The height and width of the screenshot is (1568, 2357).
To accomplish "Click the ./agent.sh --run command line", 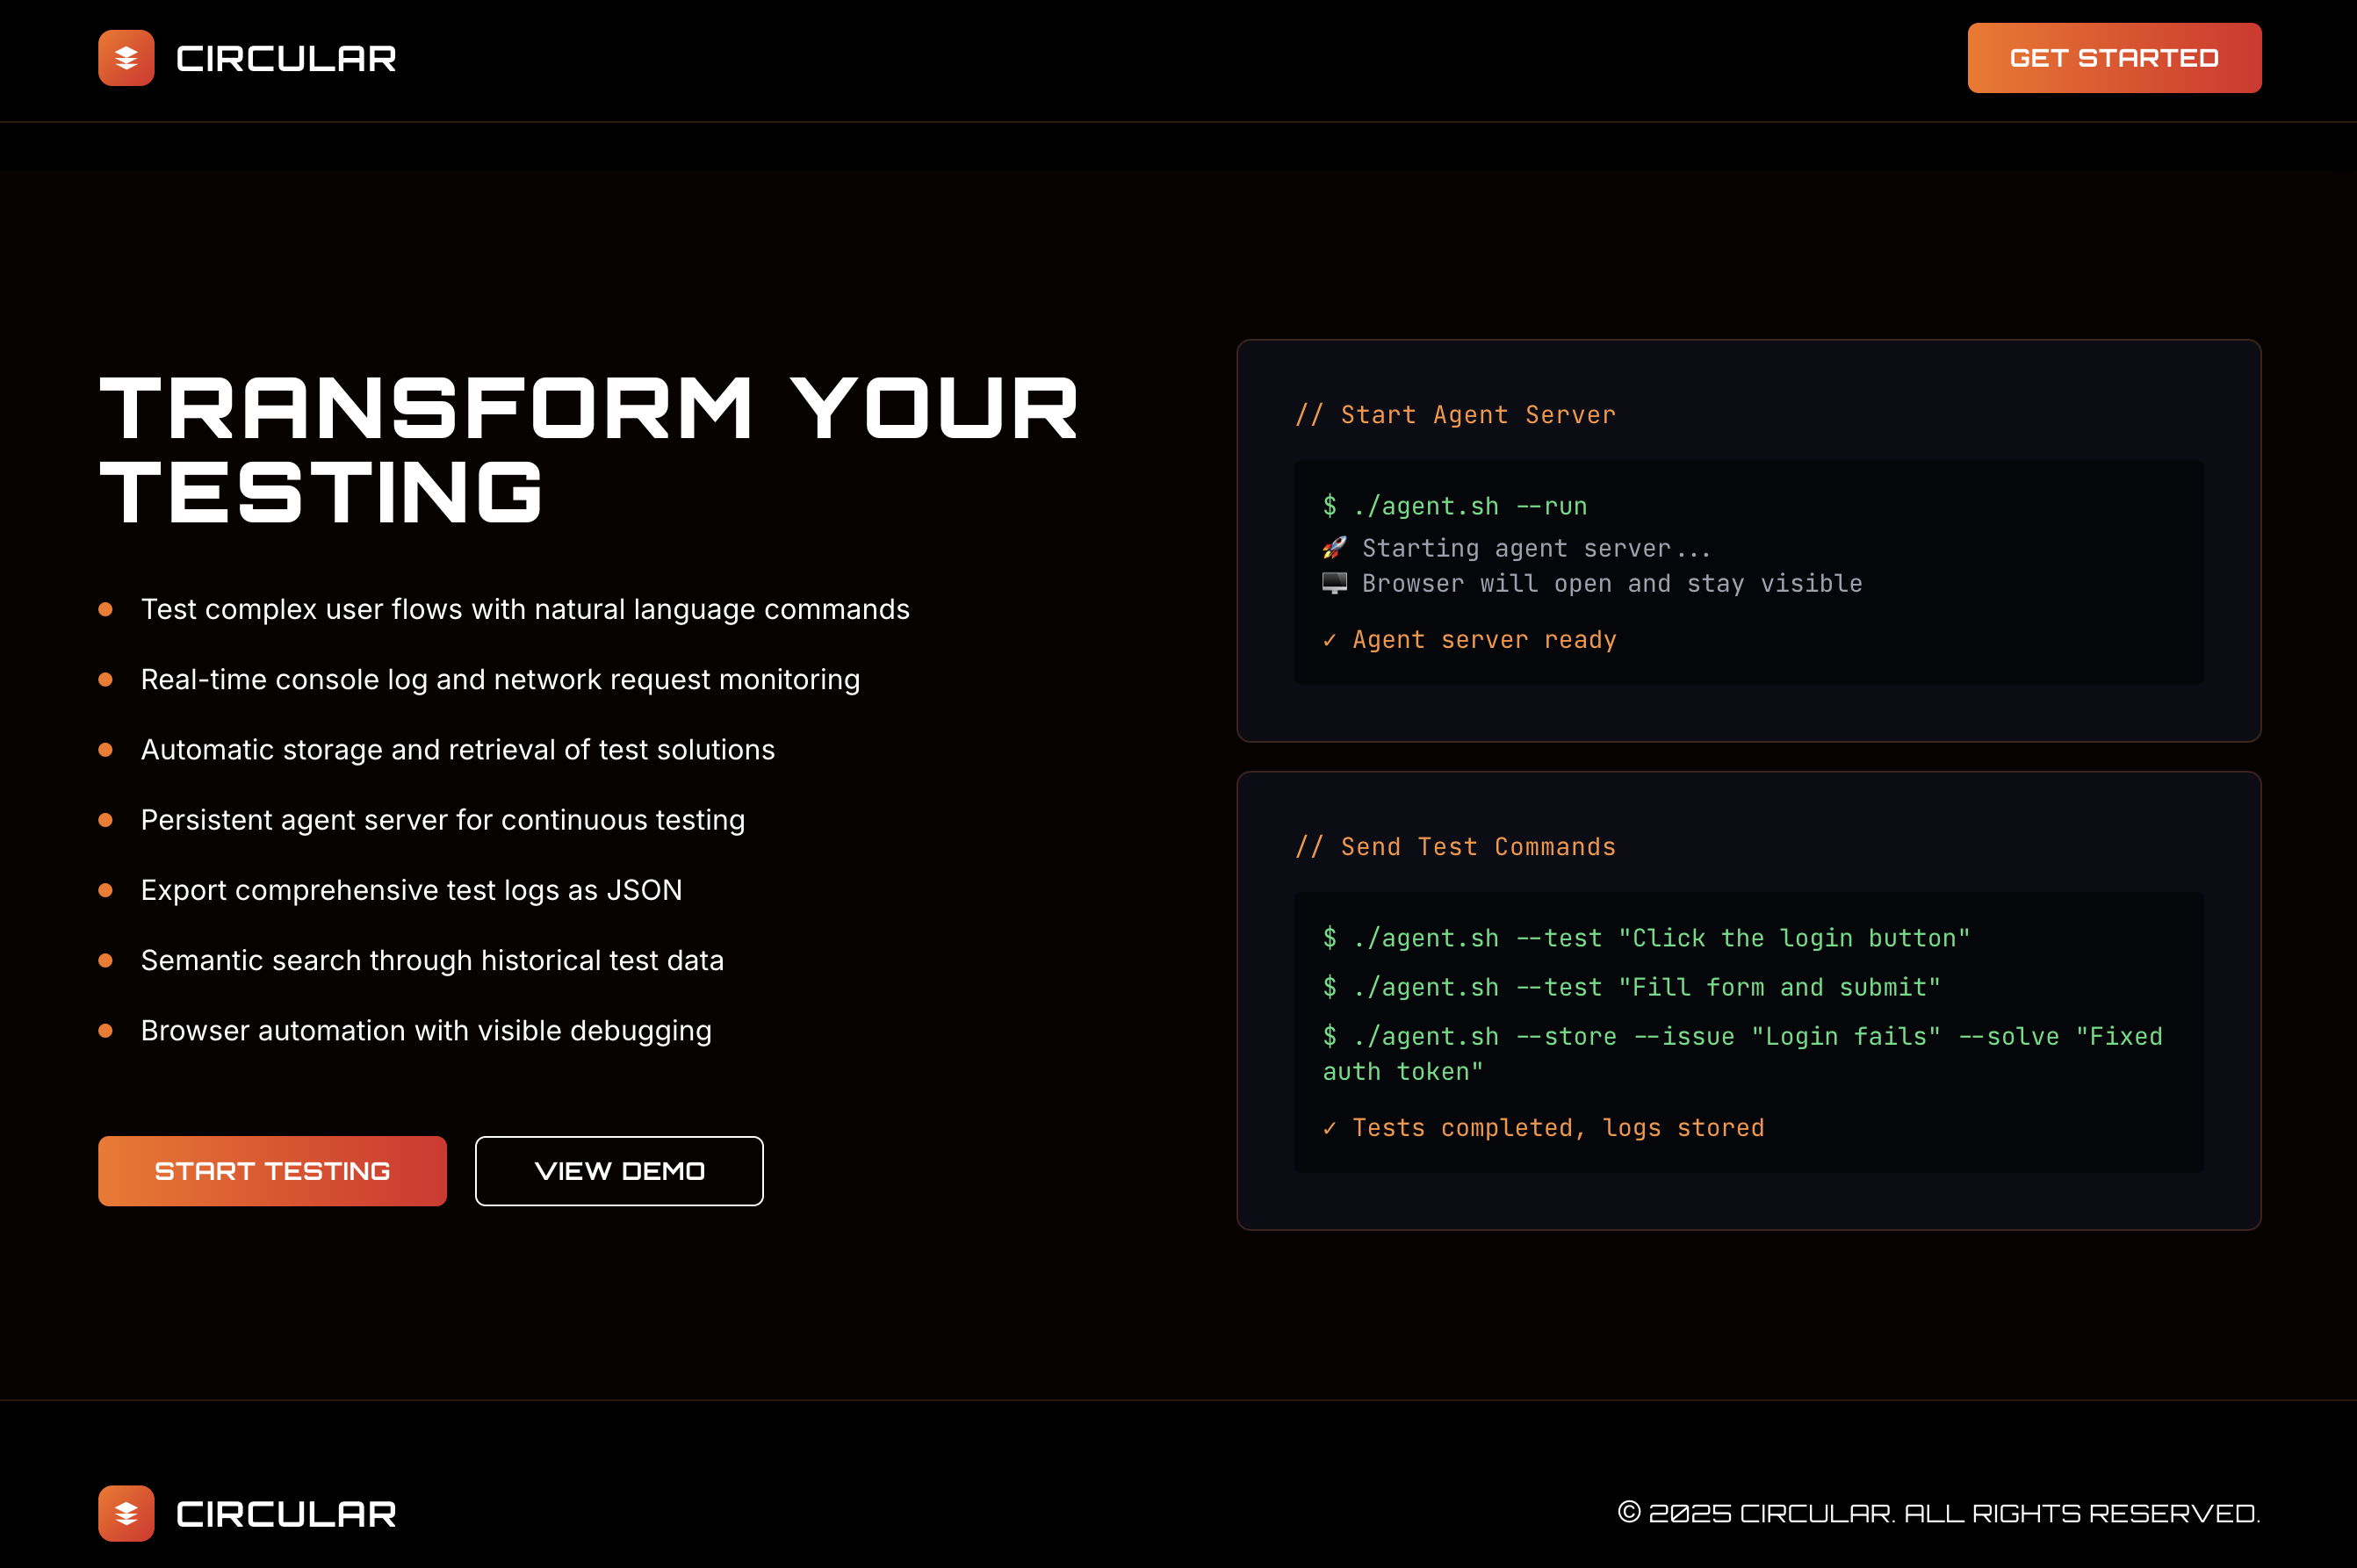I will click(x=1455, y=506).
